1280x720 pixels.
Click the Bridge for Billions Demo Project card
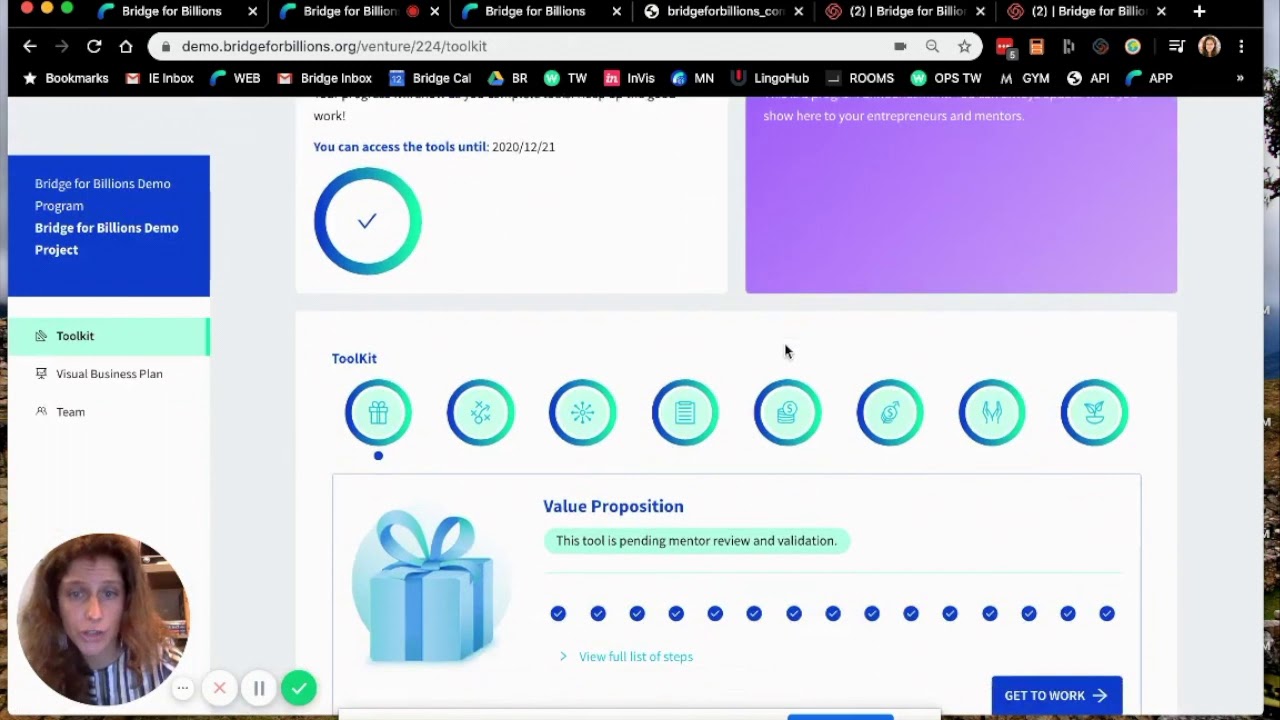coord(109,226)
